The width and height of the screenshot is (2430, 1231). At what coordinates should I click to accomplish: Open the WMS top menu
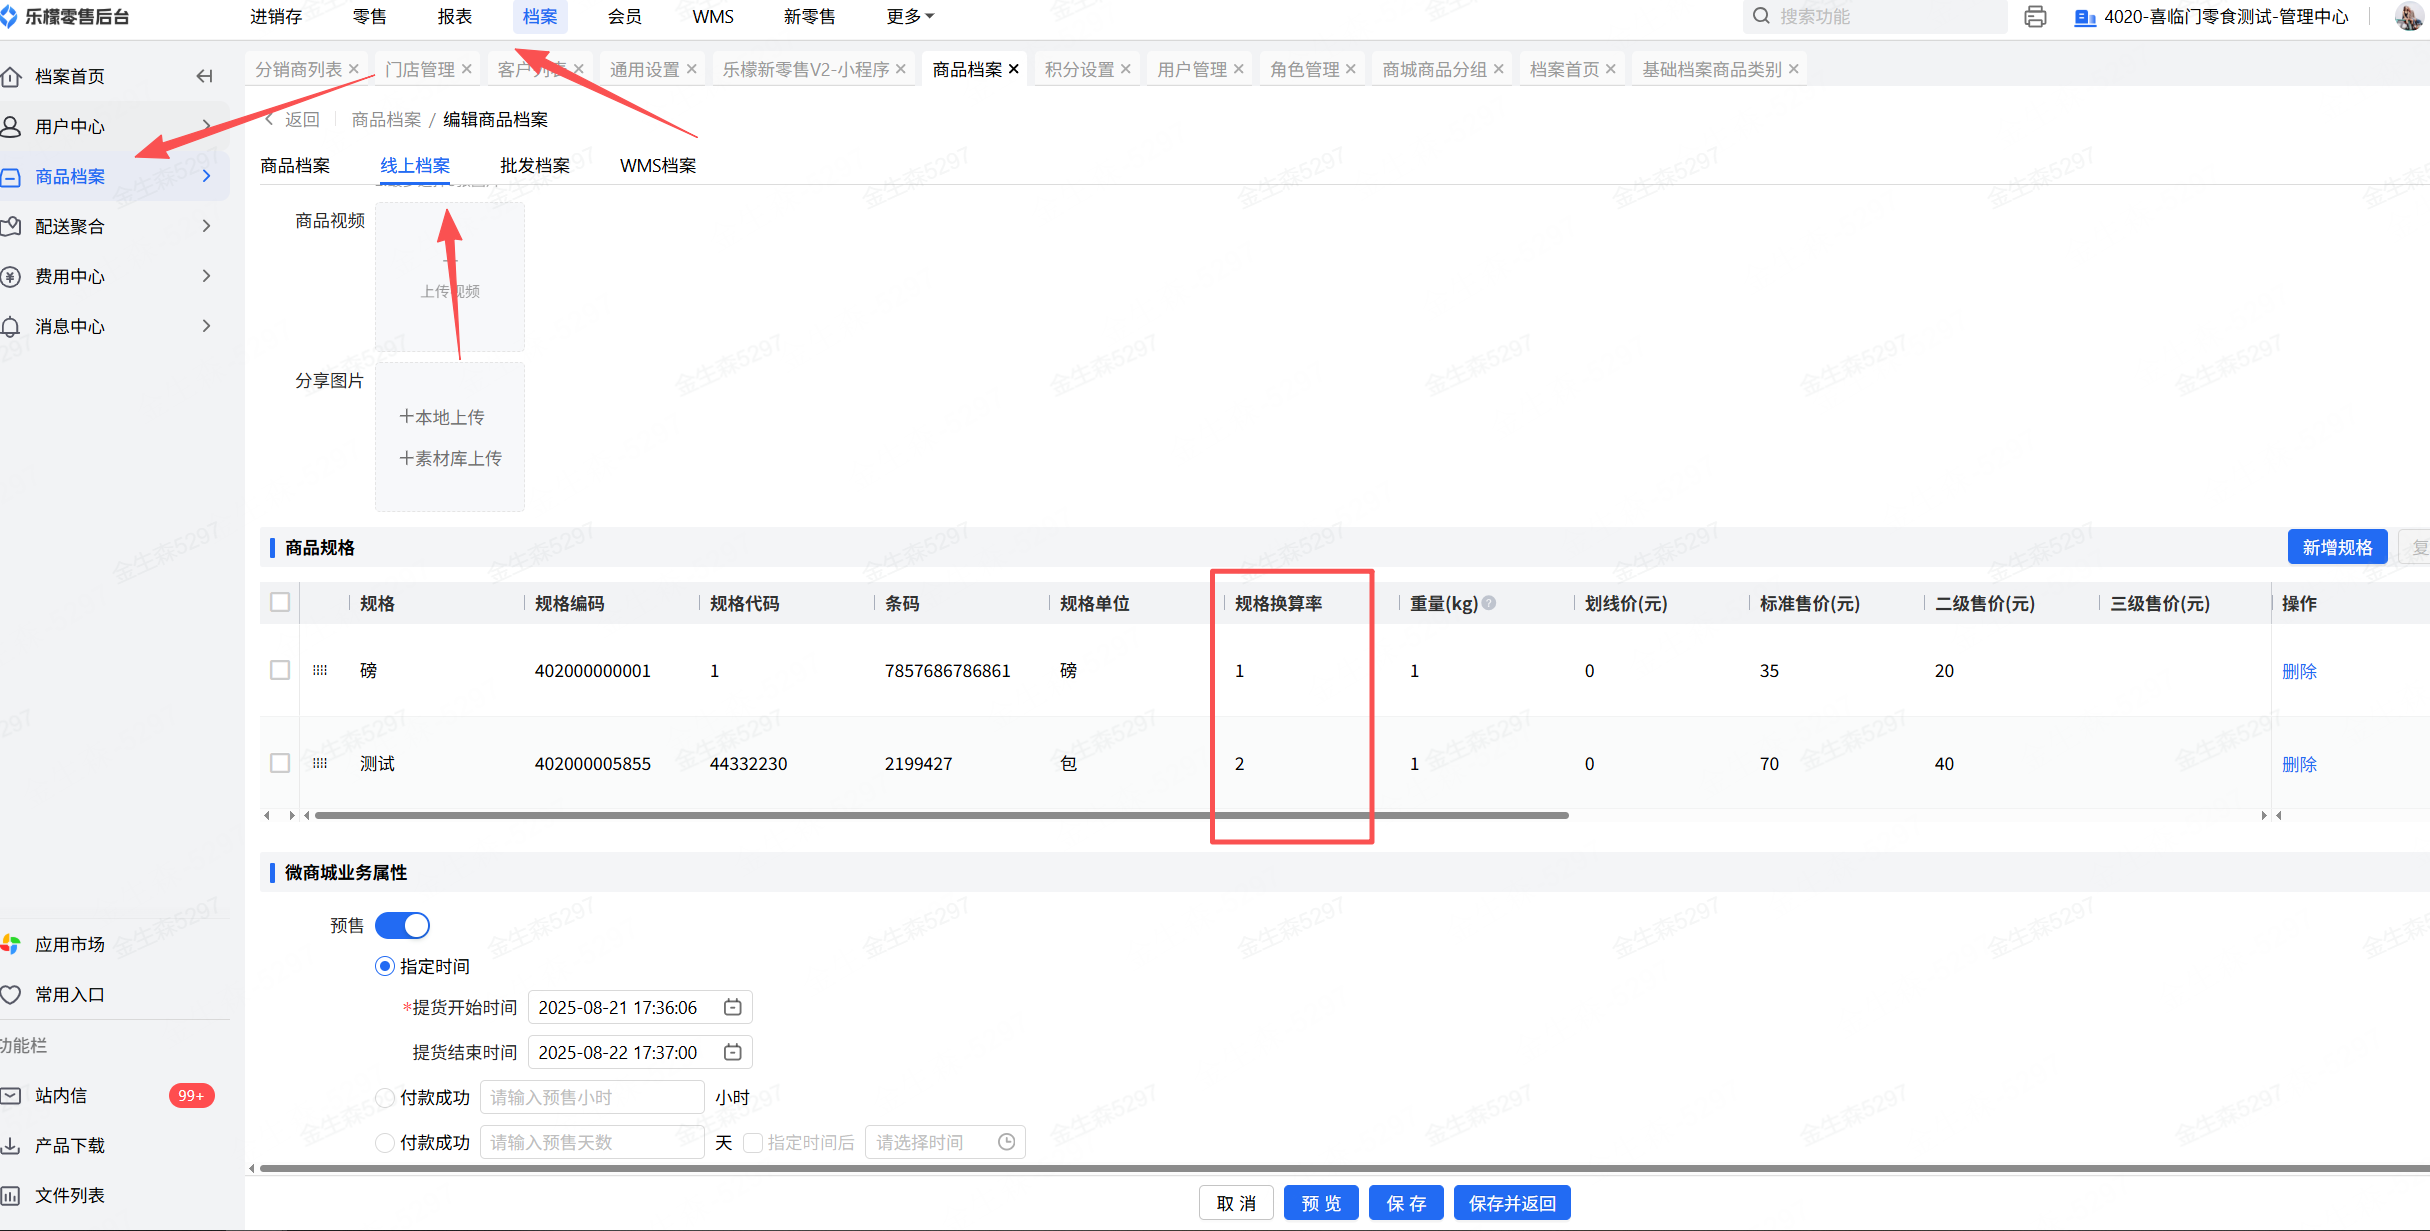712,17
